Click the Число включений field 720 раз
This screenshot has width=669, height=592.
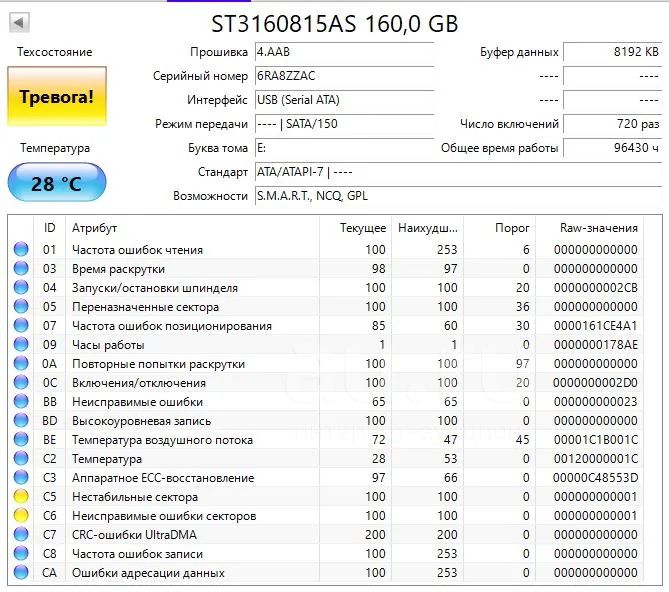[x=613, y=124]
